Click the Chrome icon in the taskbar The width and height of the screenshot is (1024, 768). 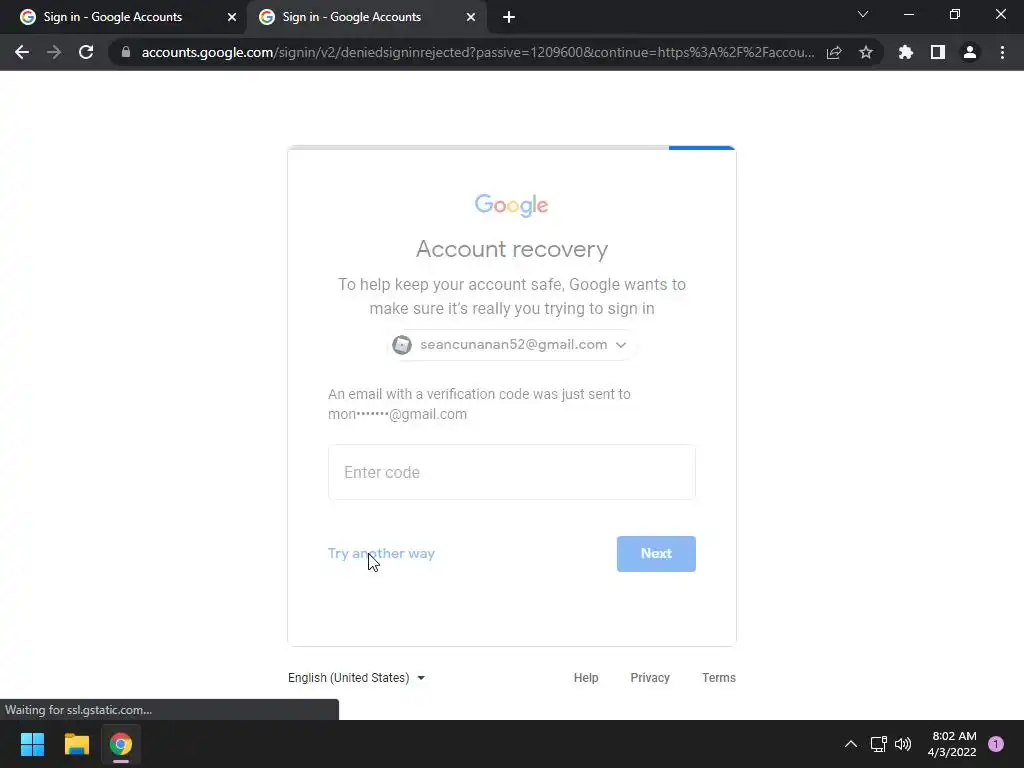point(121,744)
